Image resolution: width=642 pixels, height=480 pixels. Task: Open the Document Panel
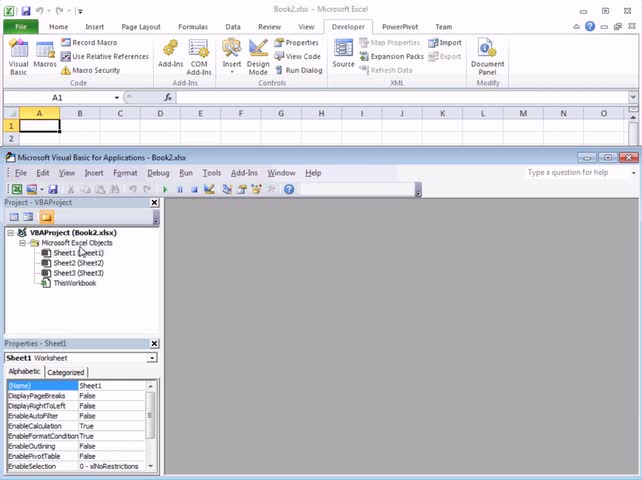(x=487, y=57)
